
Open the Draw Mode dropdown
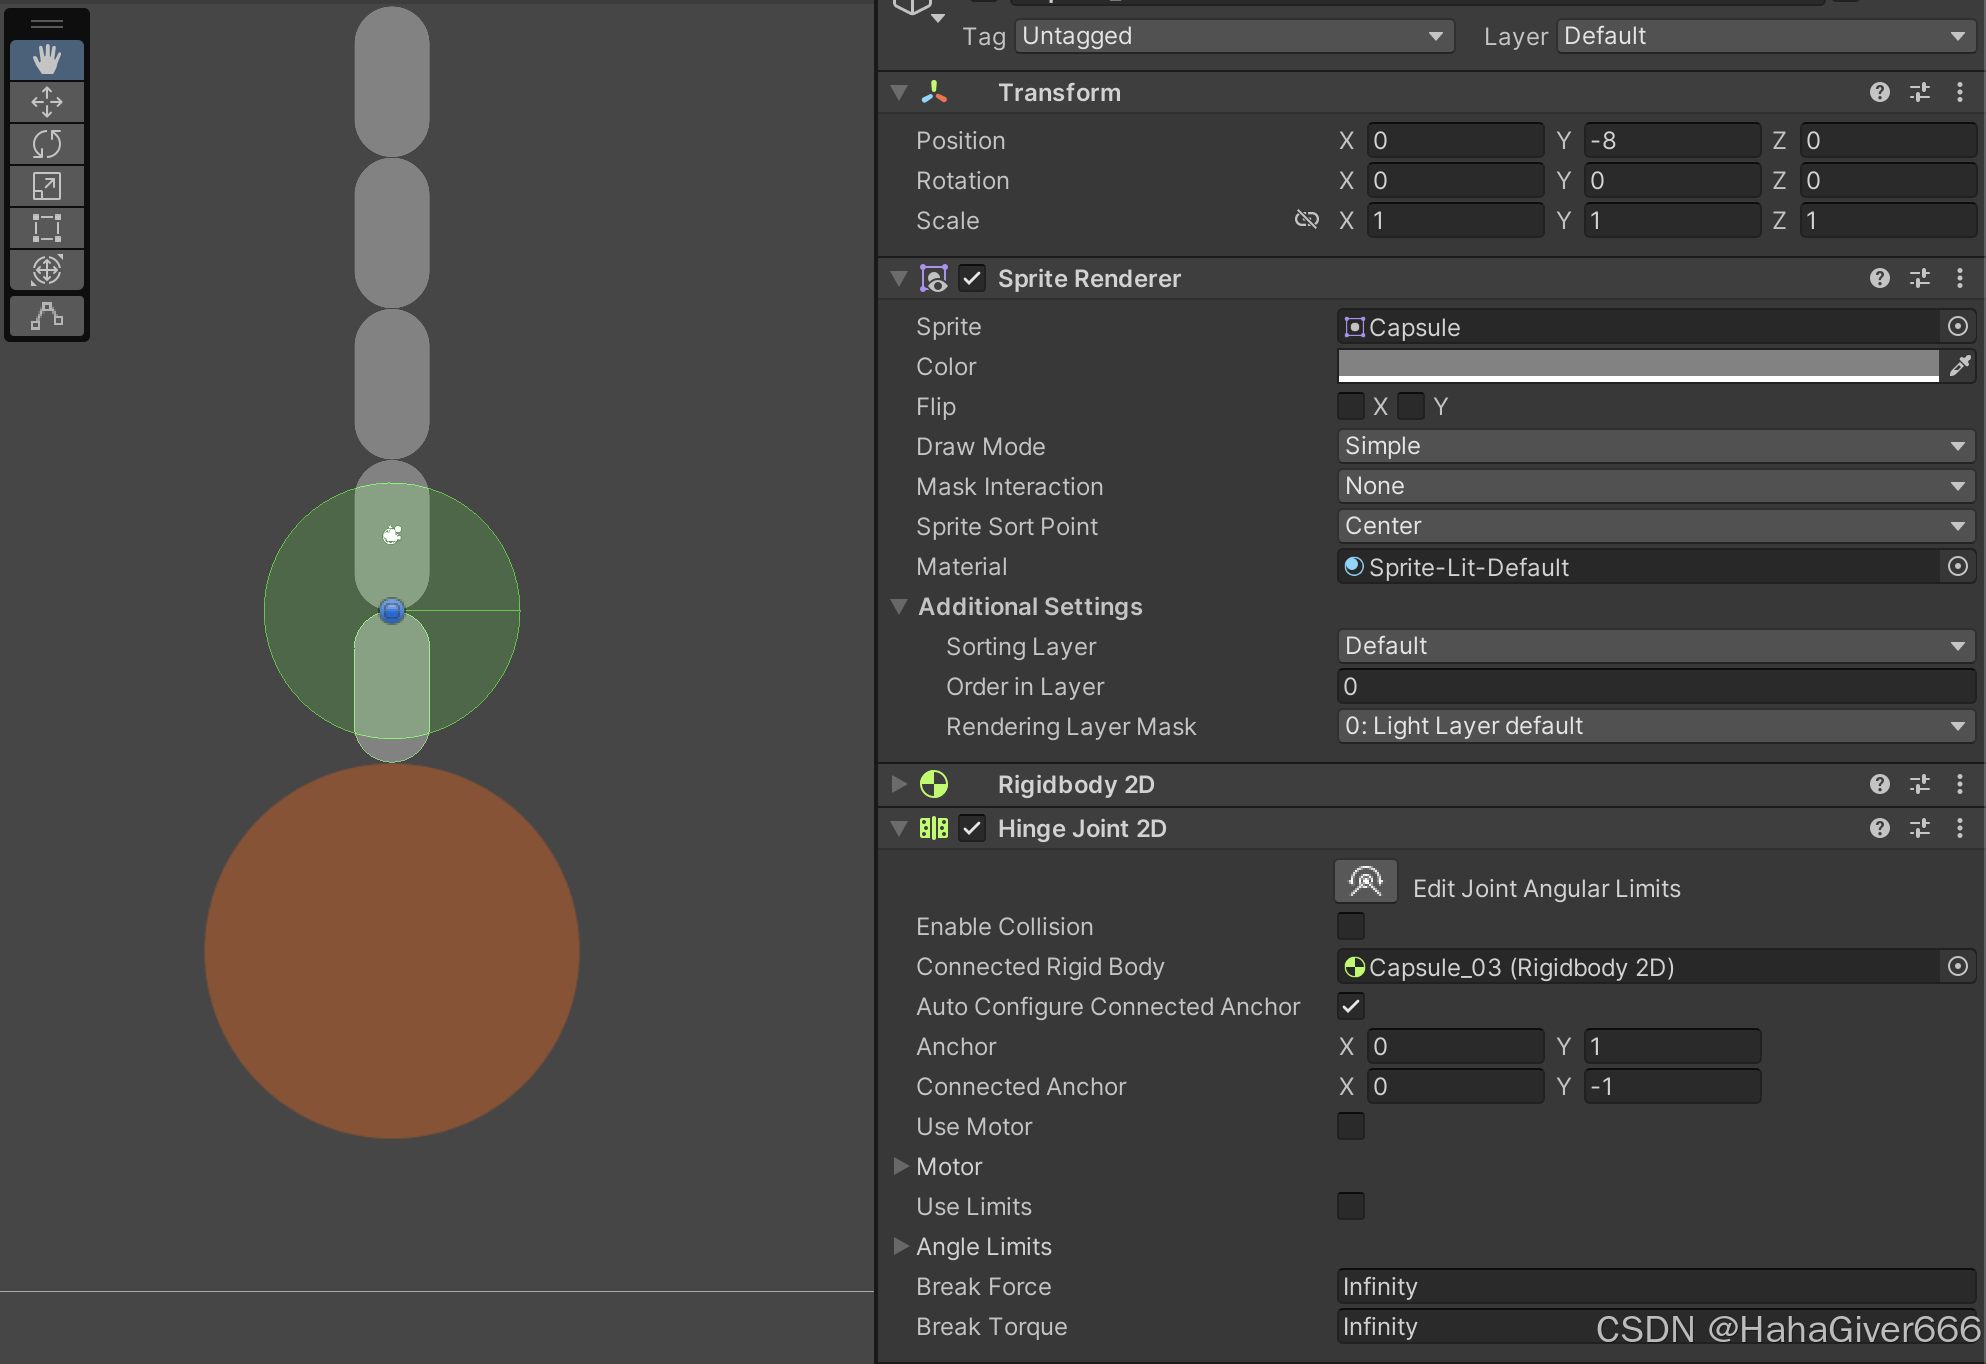coord(1655,446)
